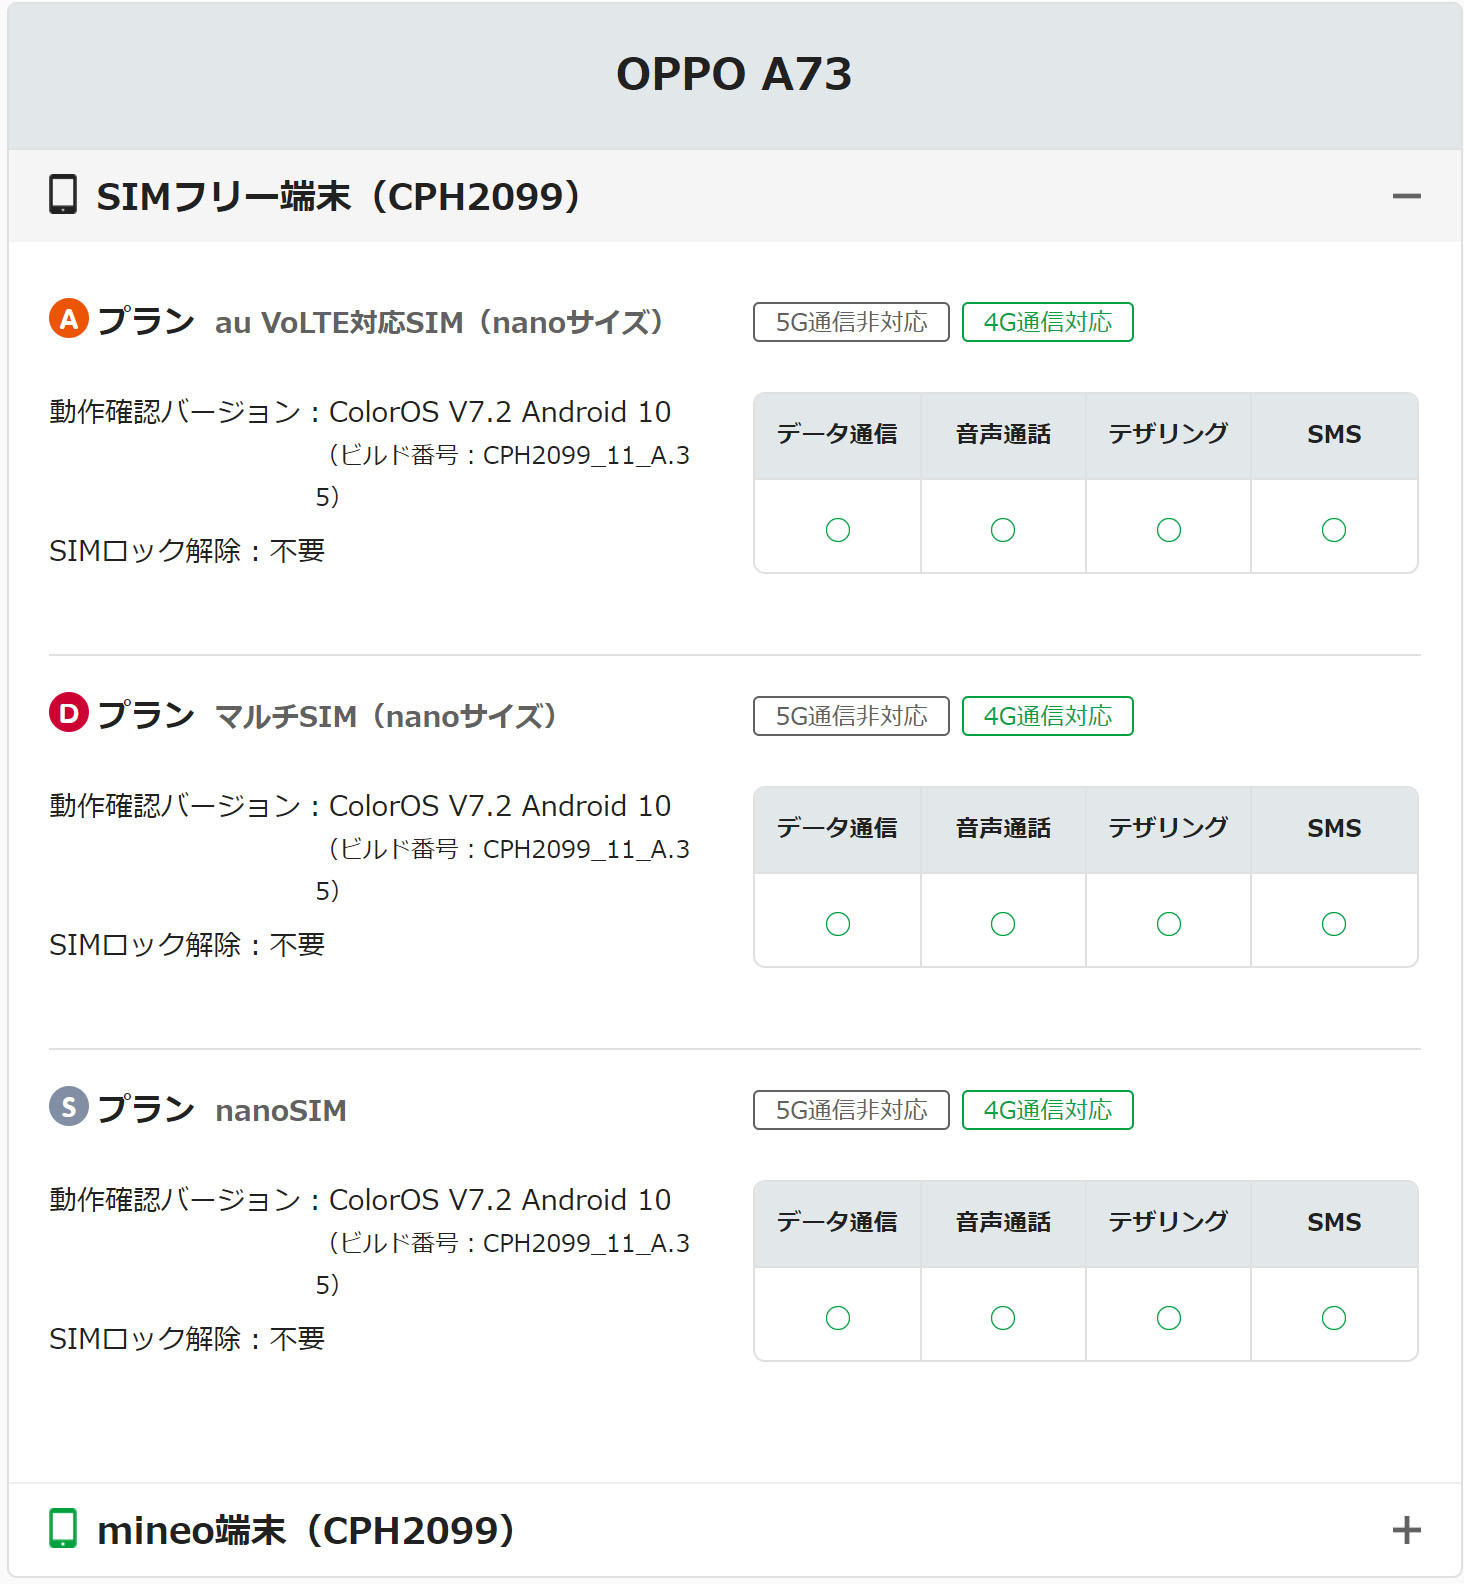Screen dimensions: 1464x1584
Task: Click the A plan 4G通信対応 badge
Action: coord(1047,322)
